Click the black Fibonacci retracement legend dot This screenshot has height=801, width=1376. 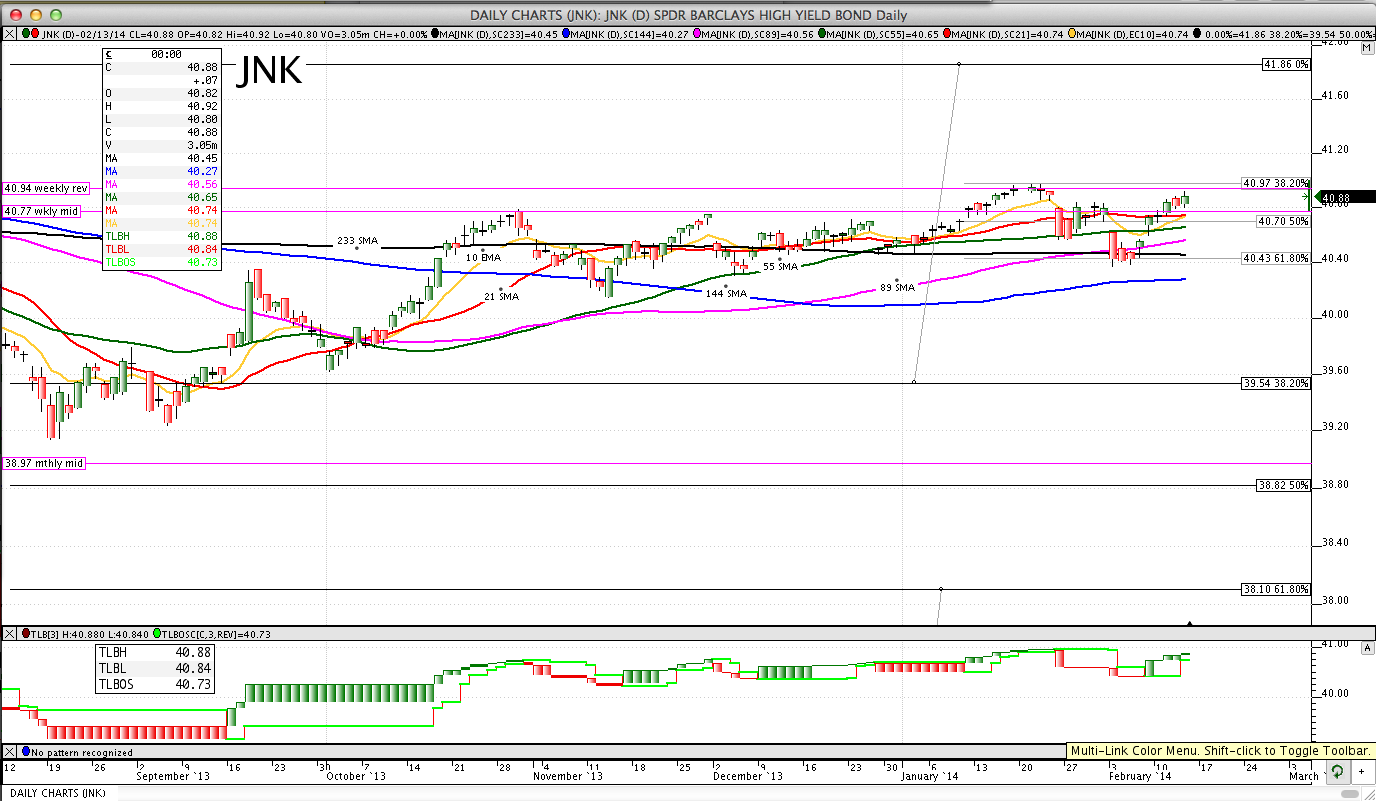pos(1195,33)
